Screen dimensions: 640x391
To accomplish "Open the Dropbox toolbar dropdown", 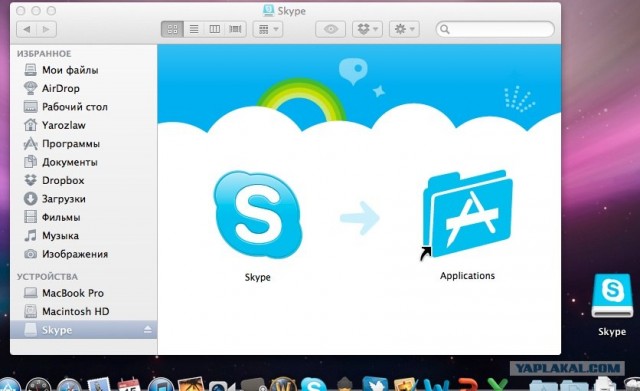I will point(367,29).
